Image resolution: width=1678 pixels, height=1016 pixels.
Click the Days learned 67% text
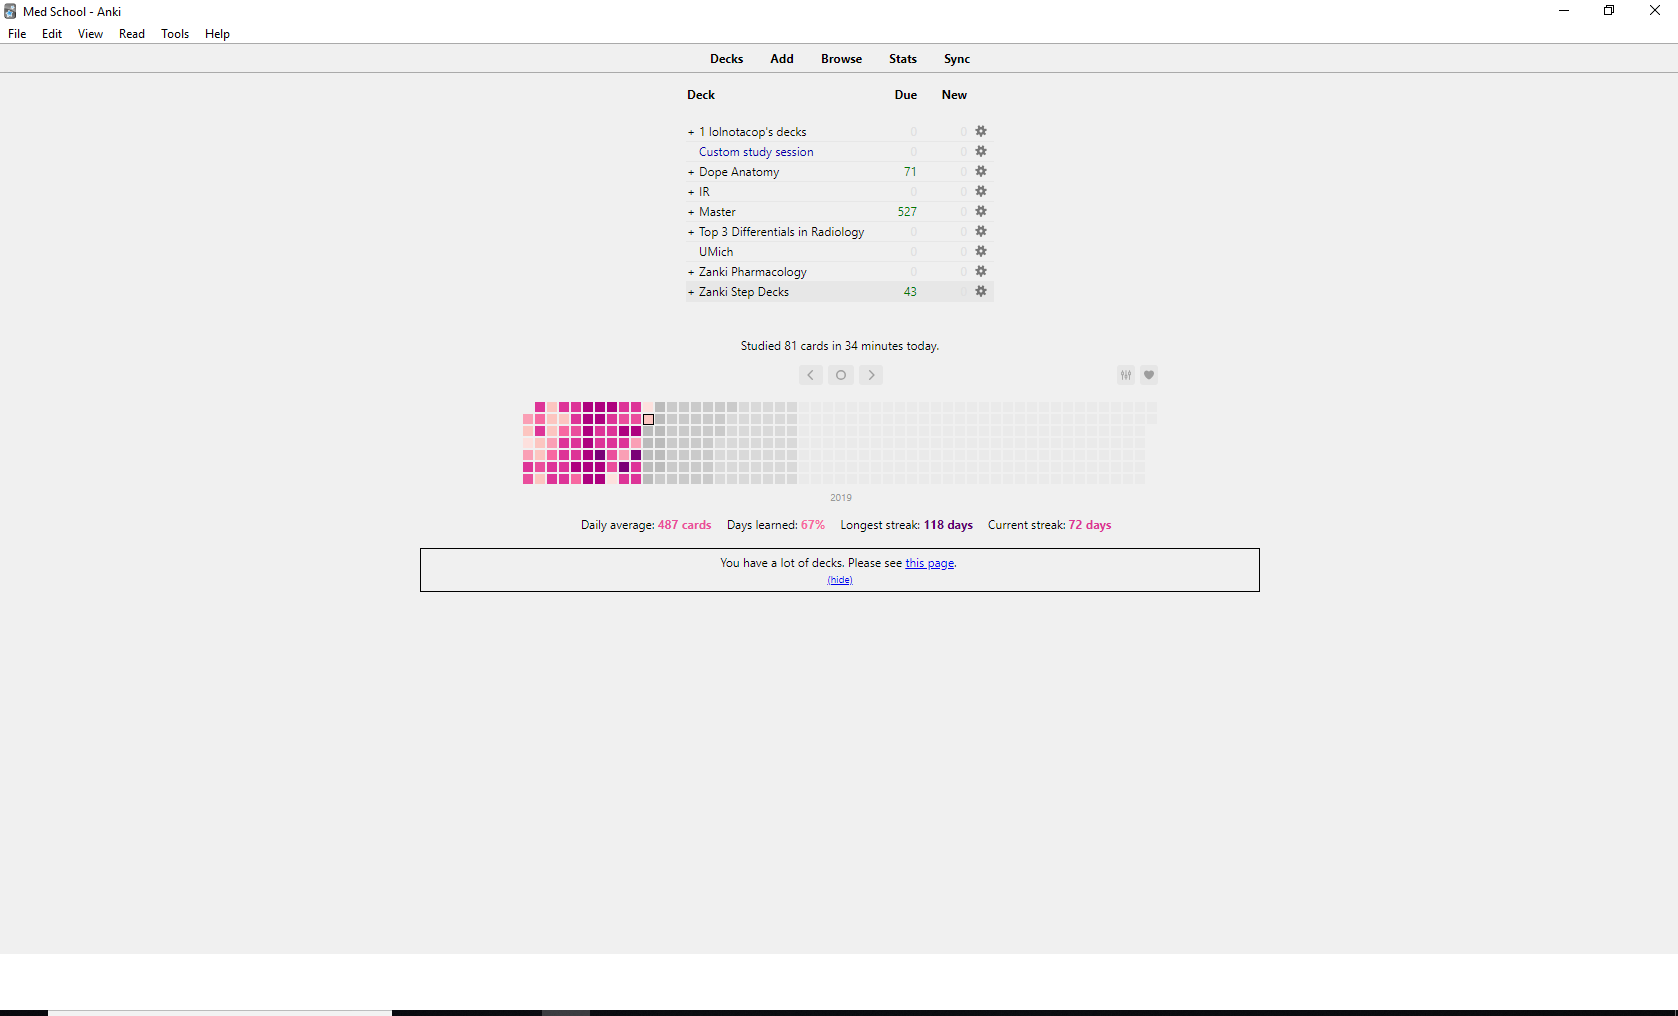point(776,525)
